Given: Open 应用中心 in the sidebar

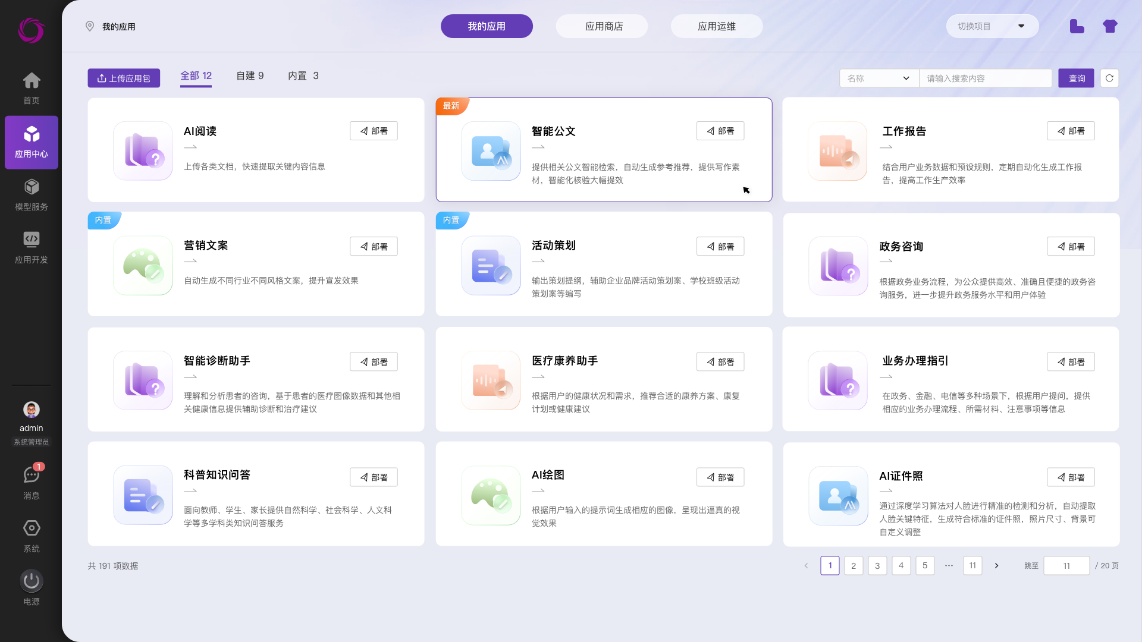Looking at the screenshot, I should [31, 142].
